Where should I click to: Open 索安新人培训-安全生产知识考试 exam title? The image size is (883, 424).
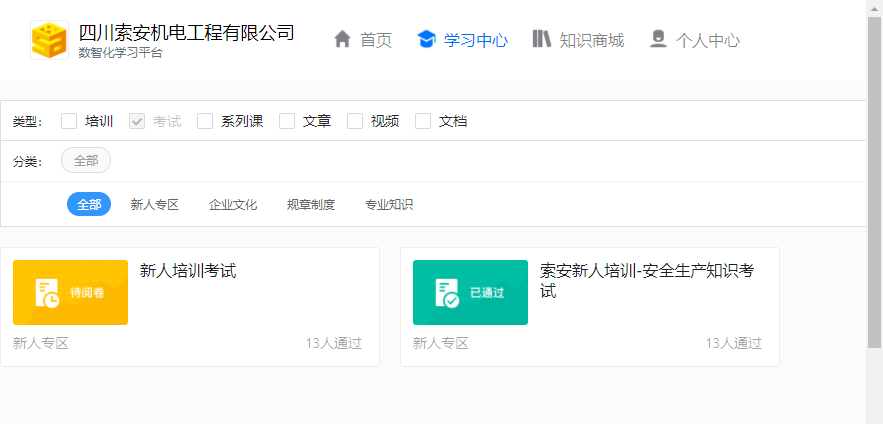click(x=647, y=280)
